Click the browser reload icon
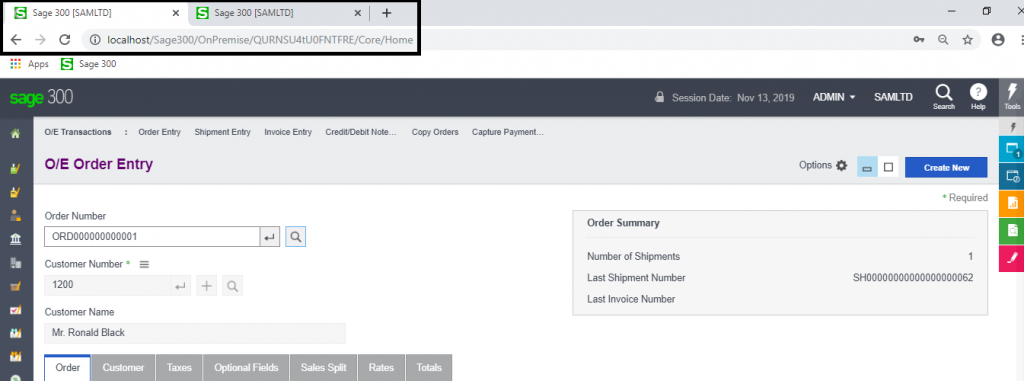Screen dimensions: 1024x381 click(x=64, y=40)
